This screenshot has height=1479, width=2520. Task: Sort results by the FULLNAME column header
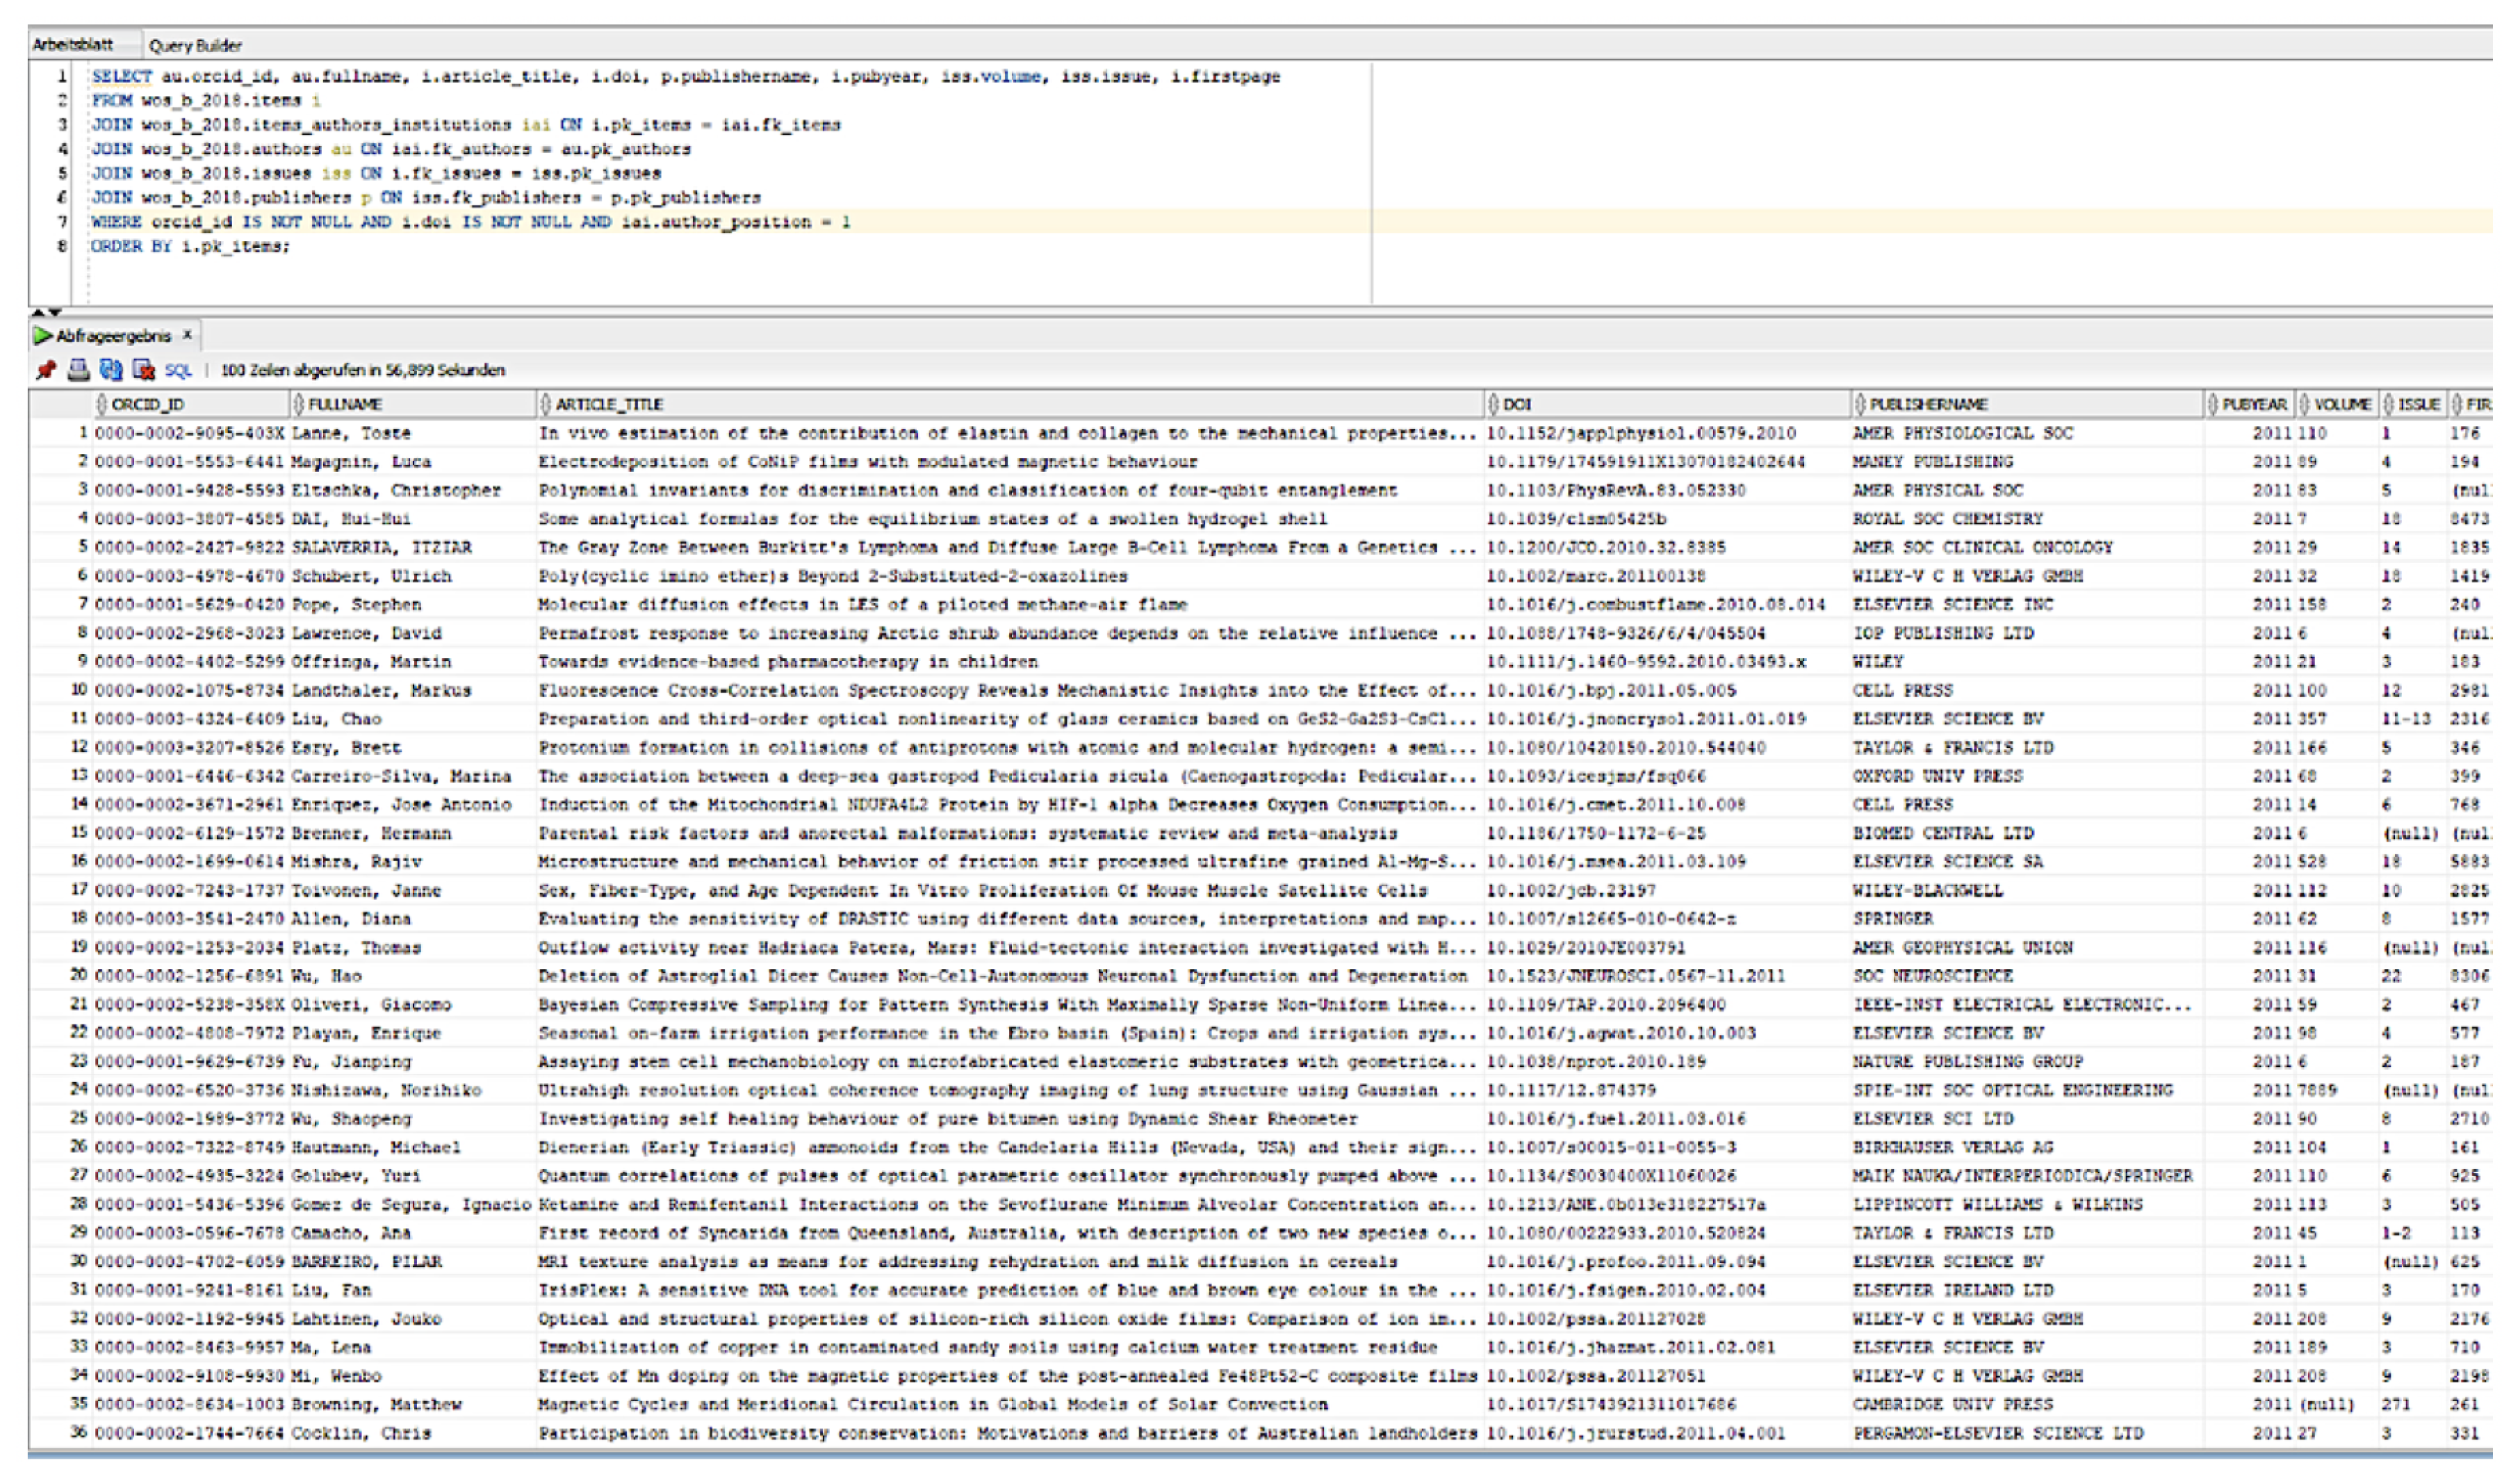click(345, 404)
